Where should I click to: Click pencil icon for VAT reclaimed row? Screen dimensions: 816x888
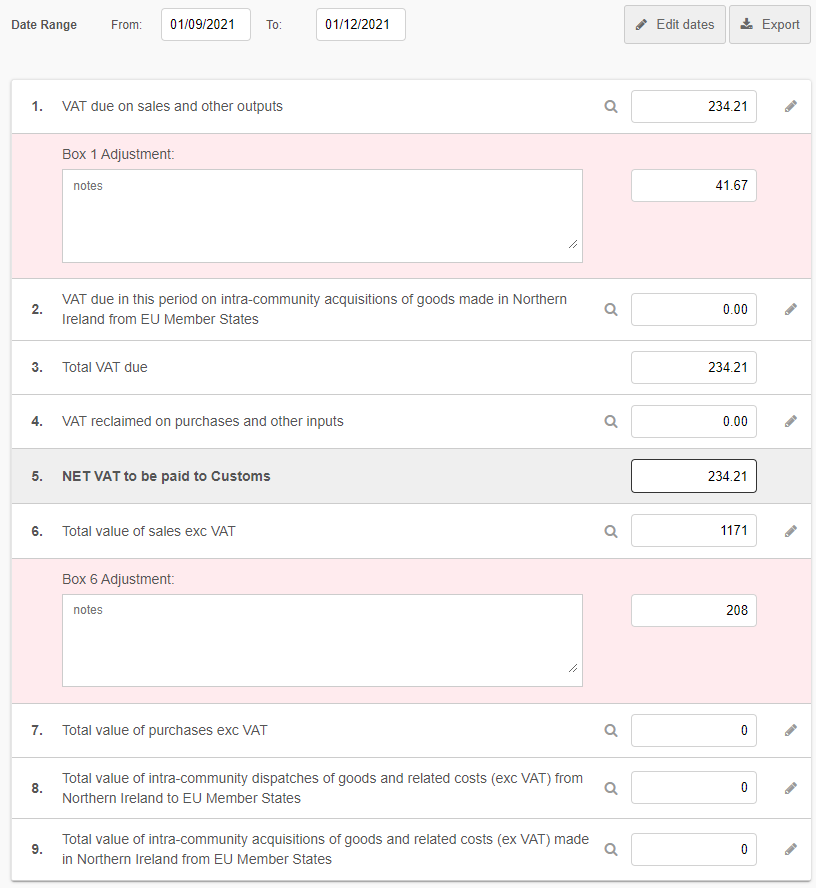[x=790, y=422]
